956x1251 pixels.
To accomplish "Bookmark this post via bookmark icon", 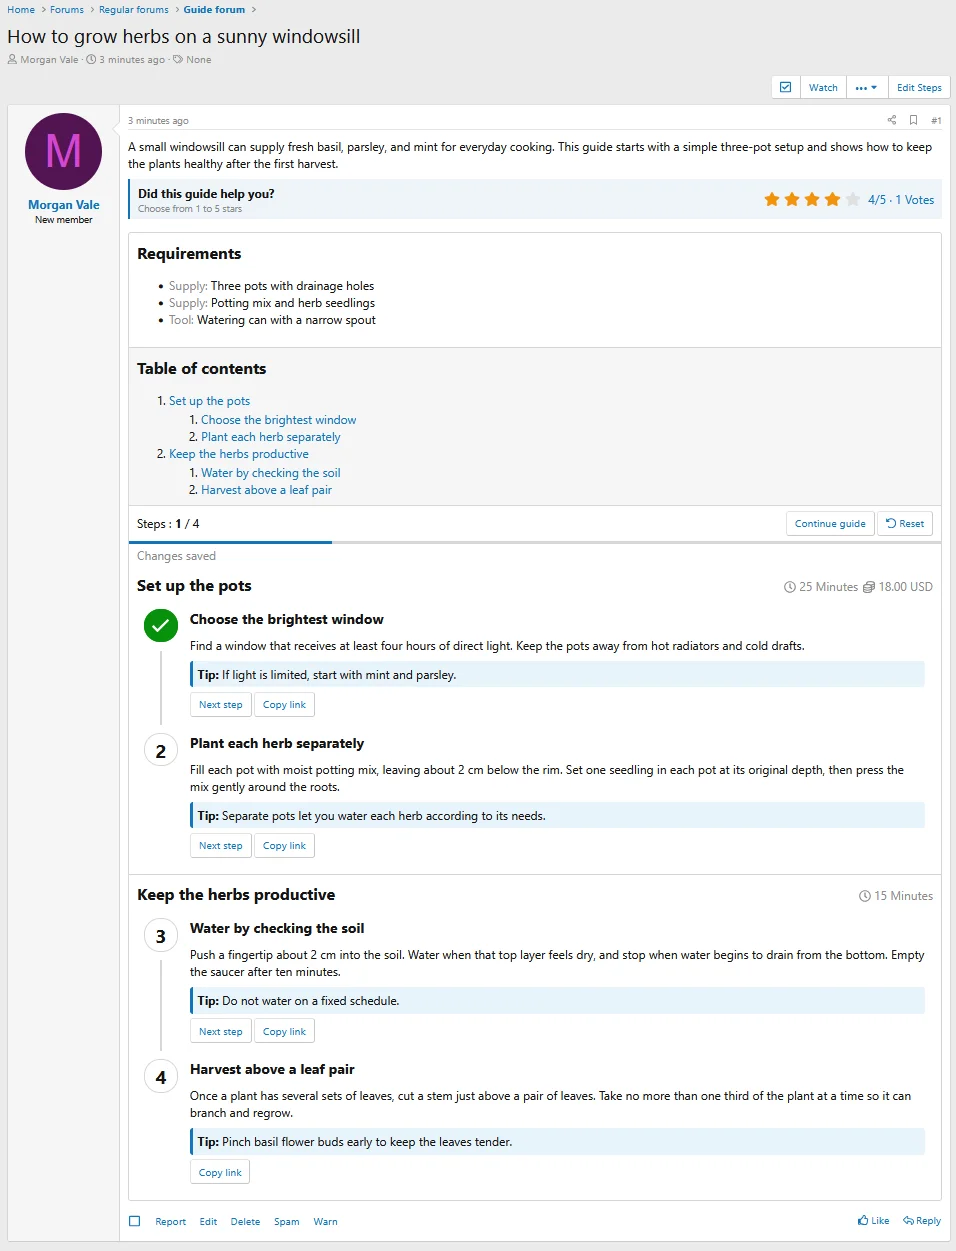I will [x=913, y=120].
